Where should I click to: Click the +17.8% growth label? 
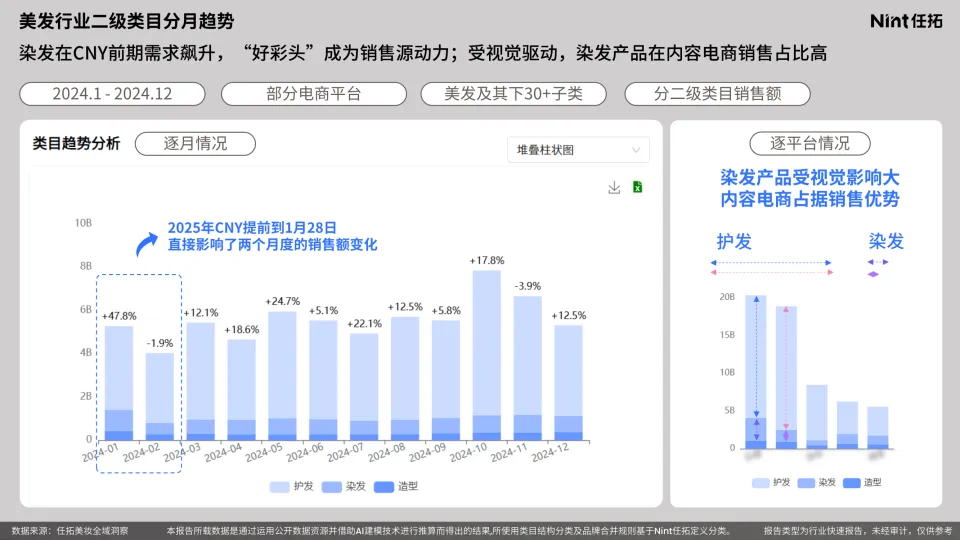coord(487,260)
